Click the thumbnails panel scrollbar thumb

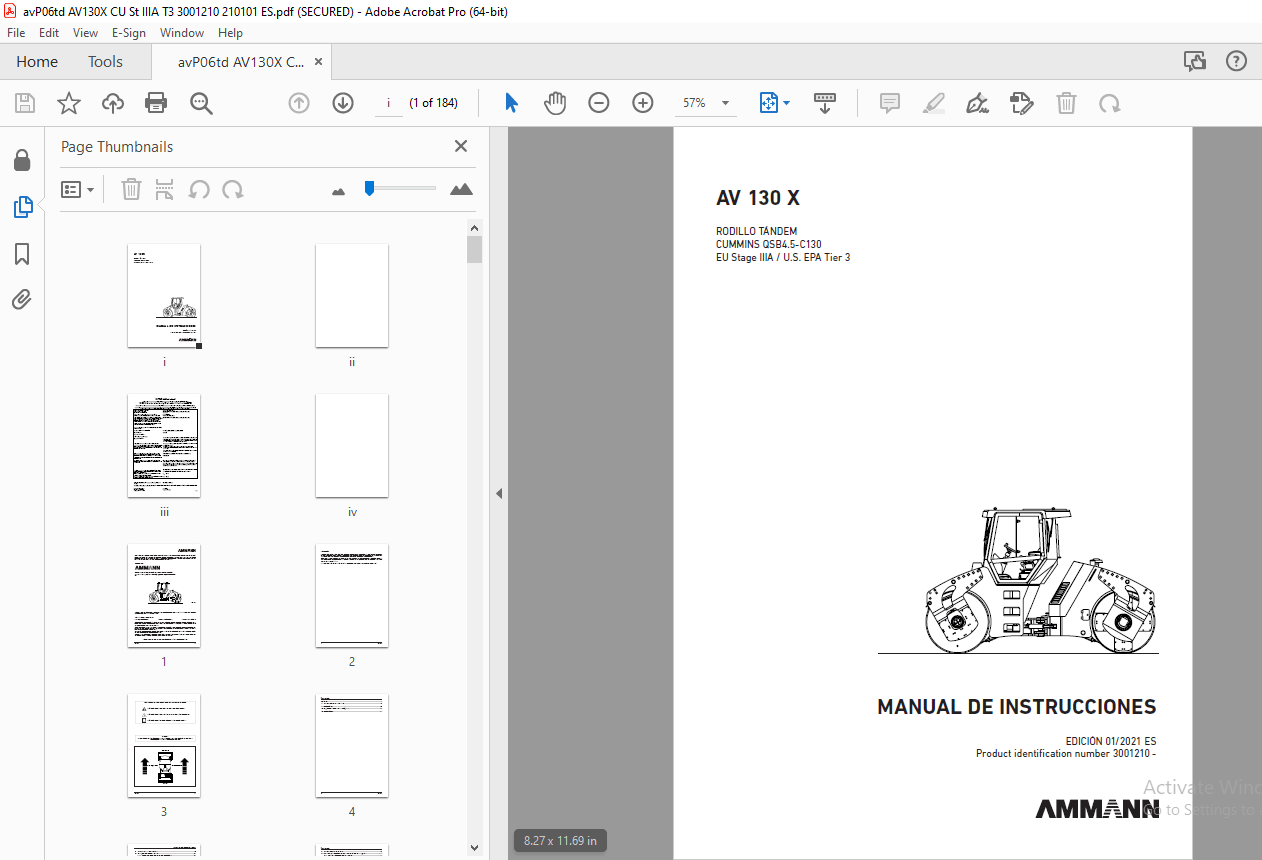(x=474, y=249)
